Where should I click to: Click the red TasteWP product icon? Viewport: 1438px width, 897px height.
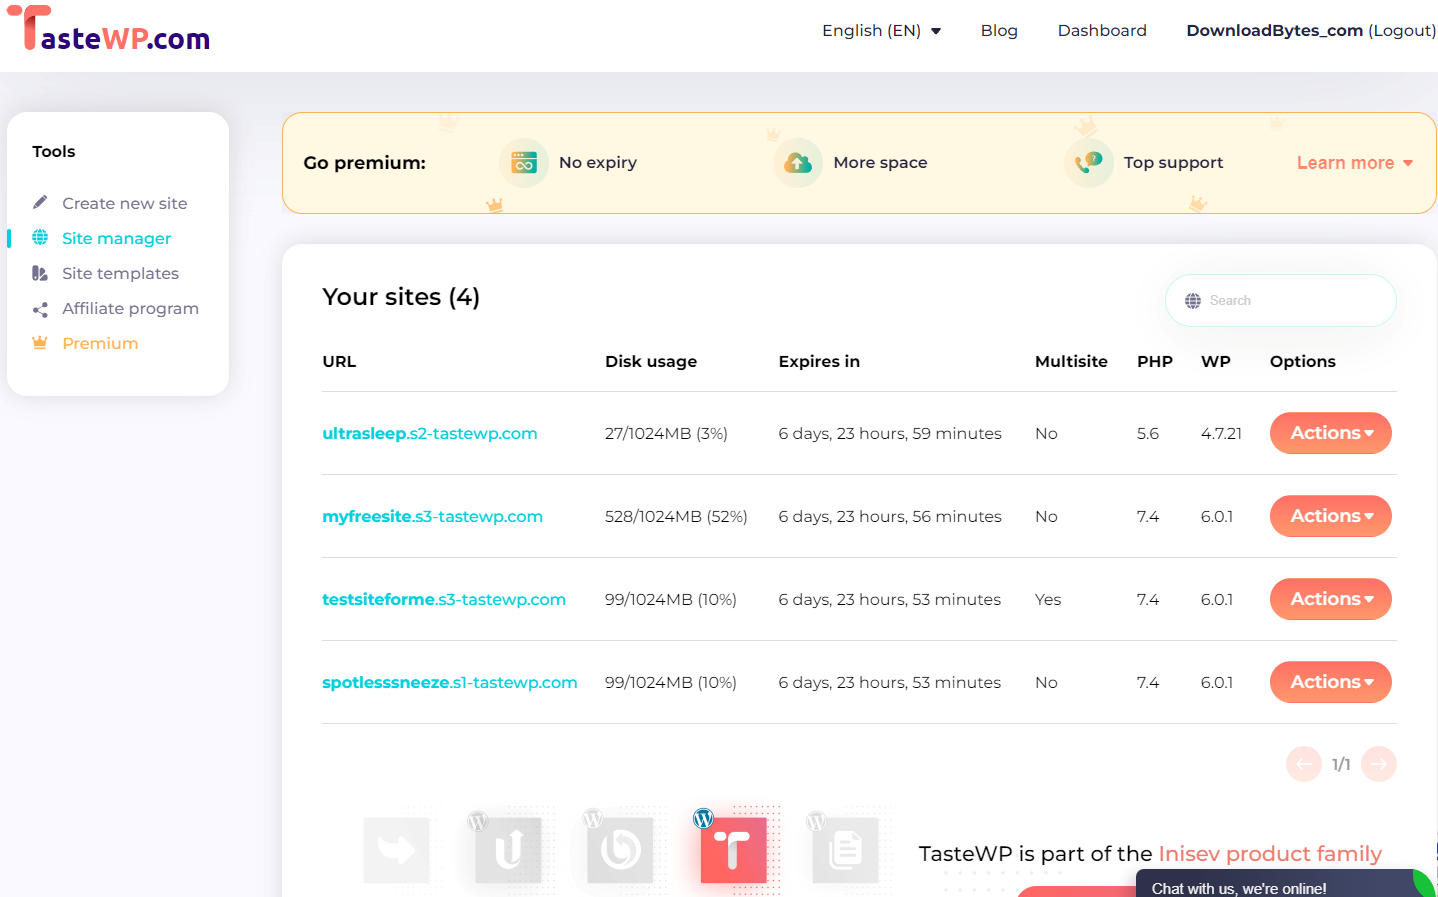(733, 850)
